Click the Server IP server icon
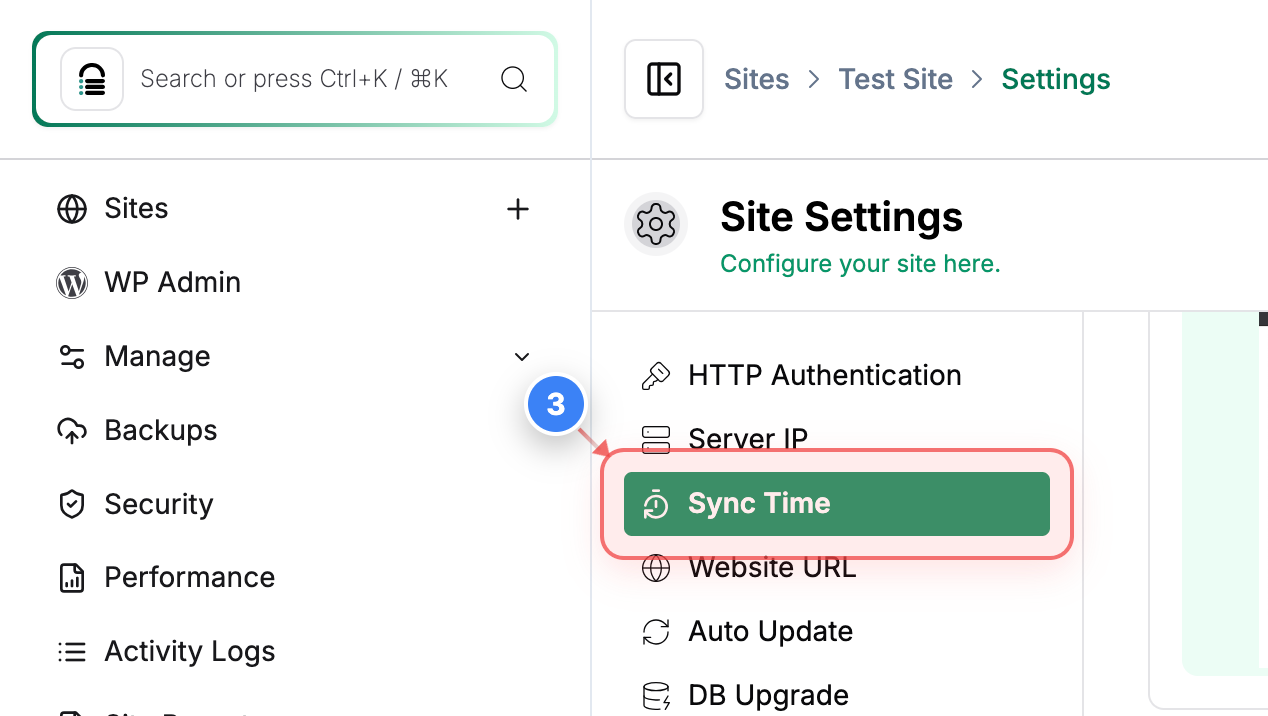This screenshot has height=716, width=1268. 656,439
